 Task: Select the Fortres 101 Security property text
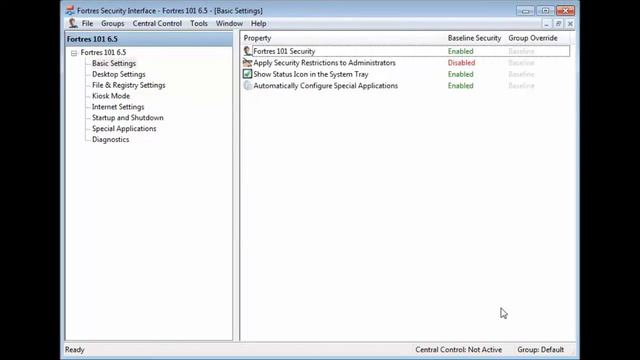pyautogui.click(x=284, y=51)
